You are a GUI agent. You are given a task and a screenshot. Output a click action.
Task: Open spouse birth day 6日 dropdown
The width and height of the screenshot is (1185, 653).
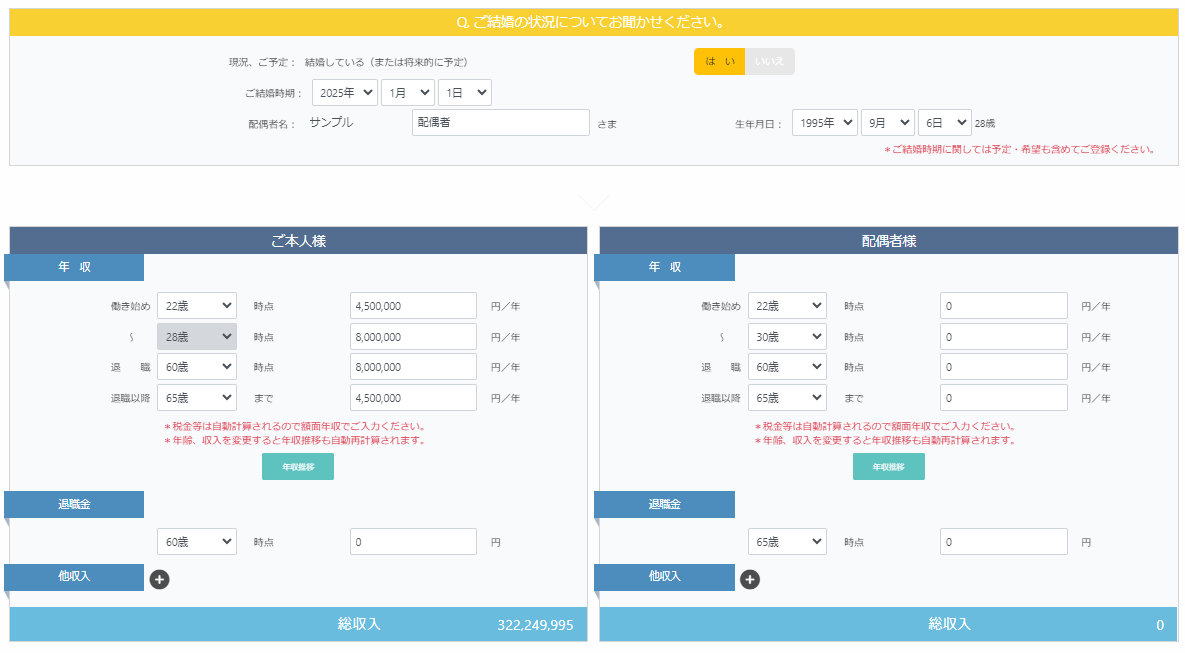(x=944, y=122)
